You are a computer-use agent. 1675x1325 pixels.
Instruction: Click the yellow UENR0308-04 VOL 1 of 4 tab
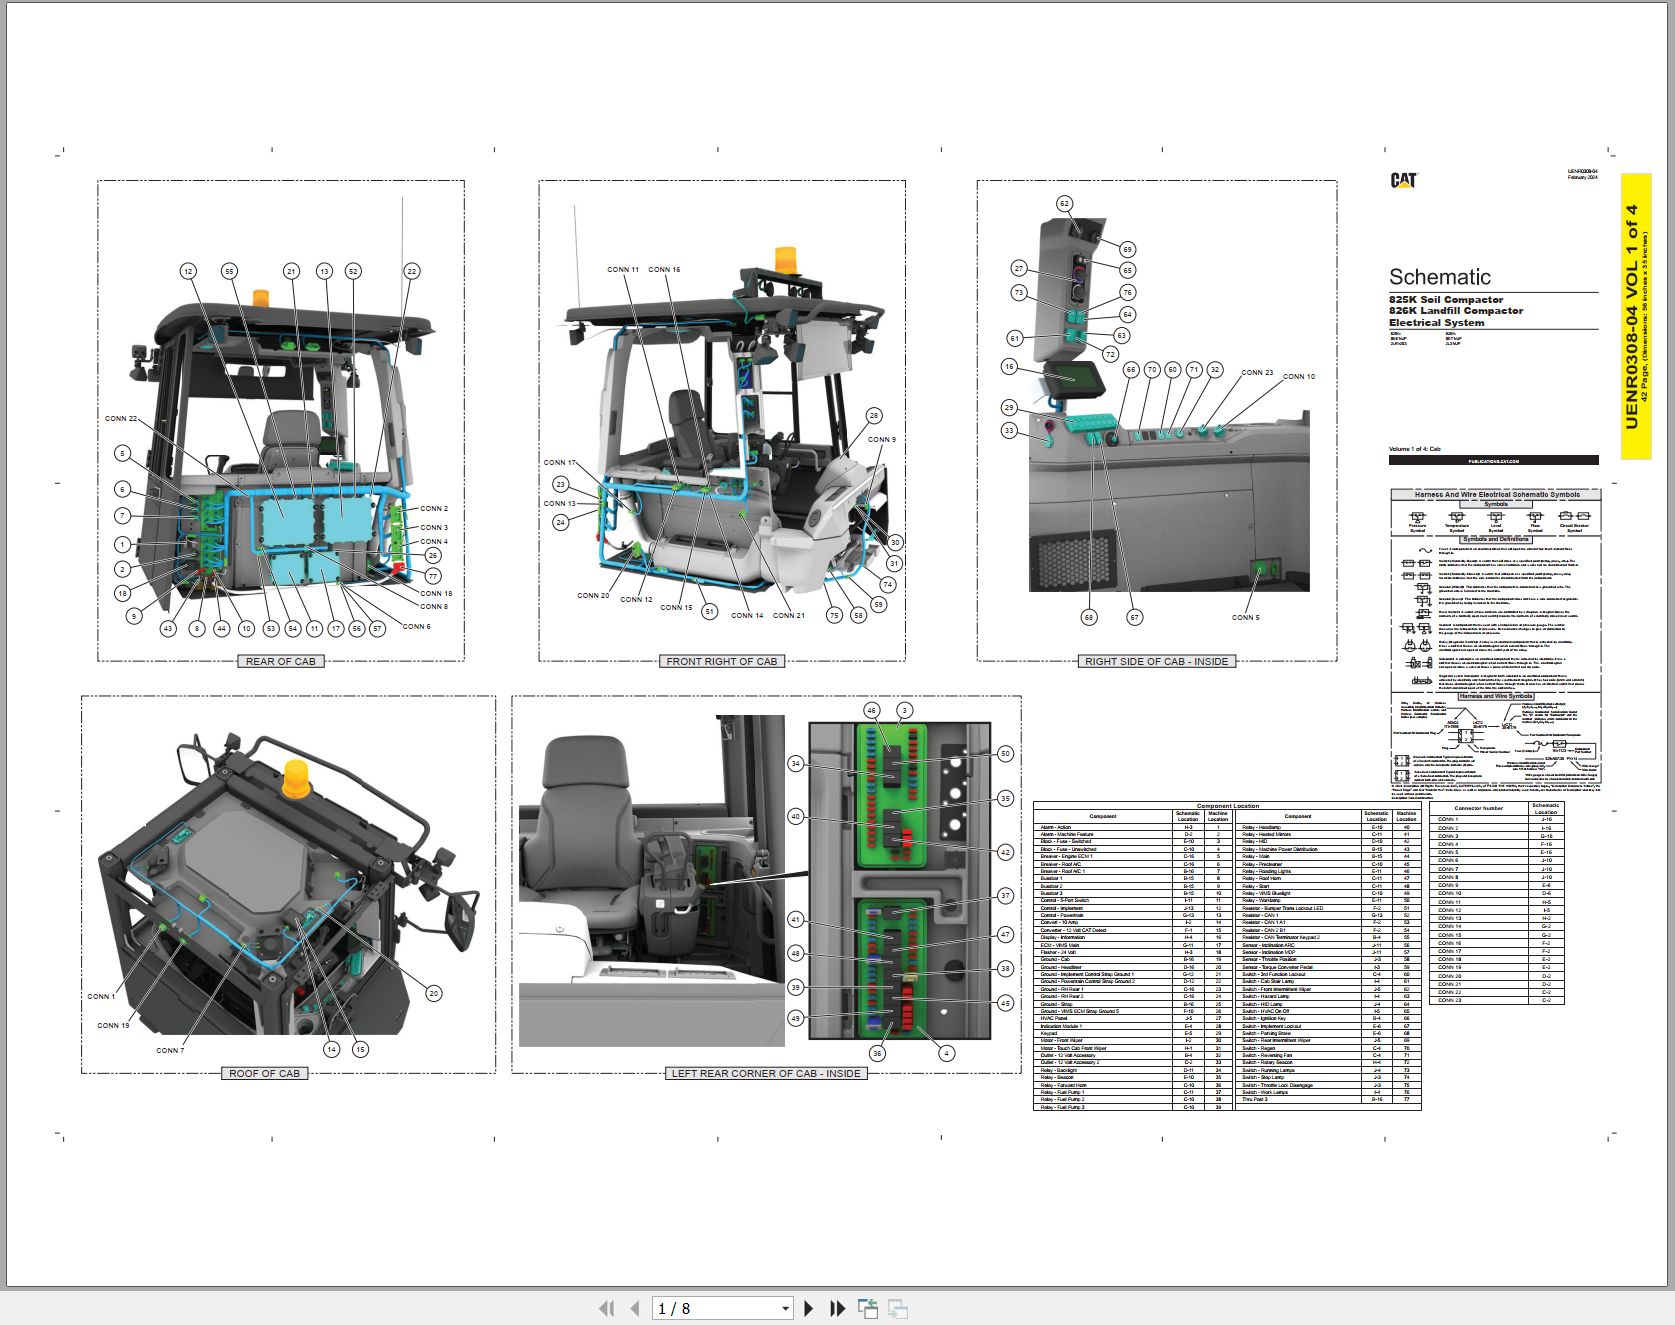[1635, 316]
